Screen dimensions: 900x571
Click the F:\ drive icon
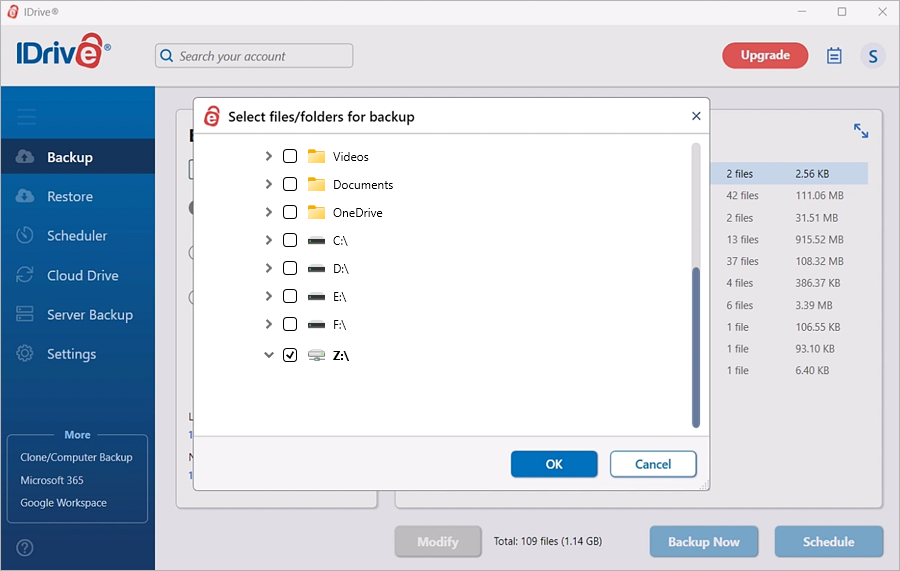pos(316,325)
